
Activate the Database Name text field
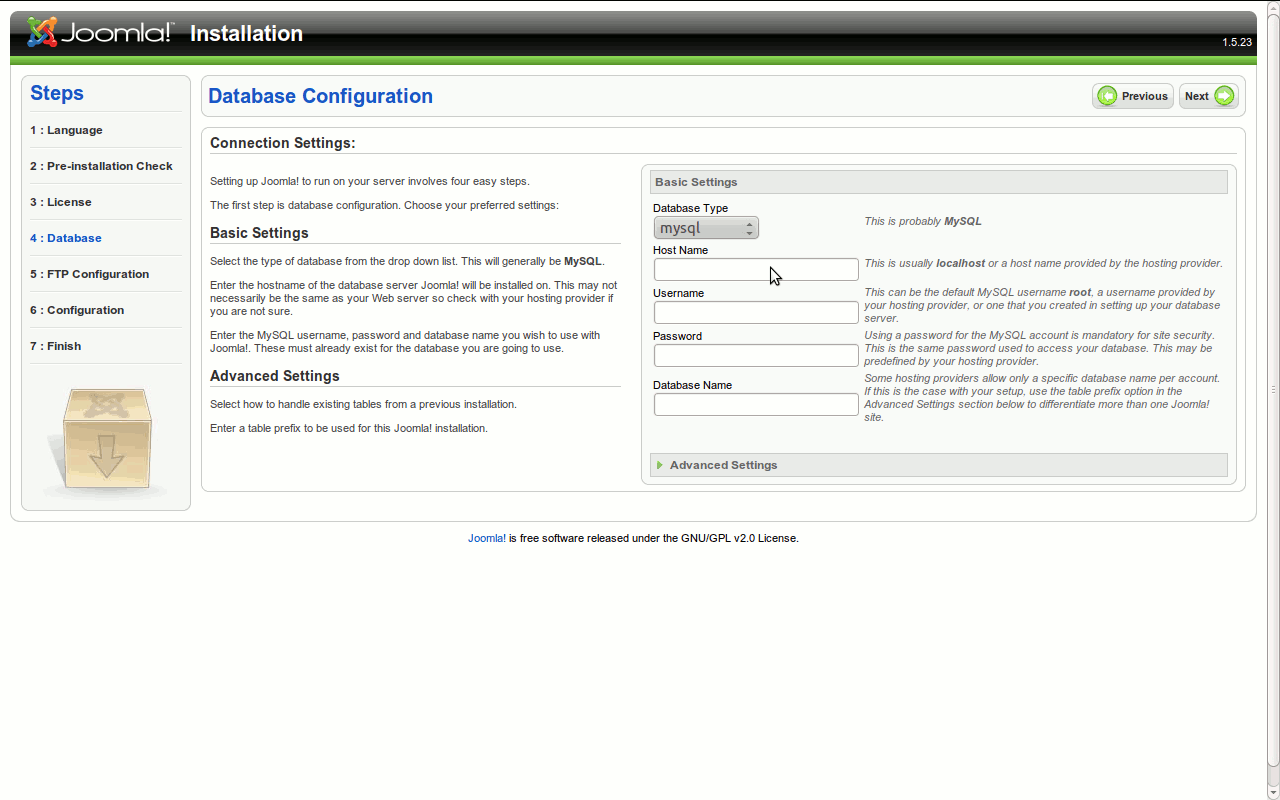(x=756, y=405)
